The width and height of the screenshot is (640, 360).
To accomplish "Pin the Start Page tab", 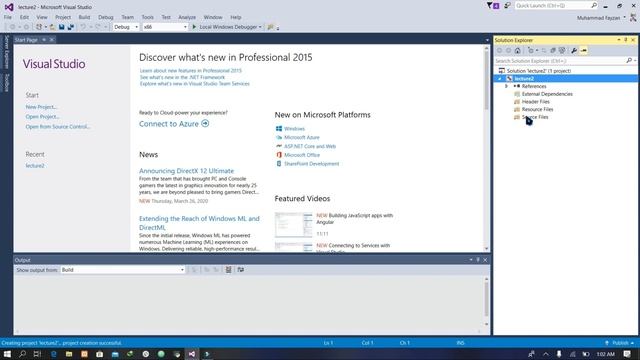I will point(44,40).
